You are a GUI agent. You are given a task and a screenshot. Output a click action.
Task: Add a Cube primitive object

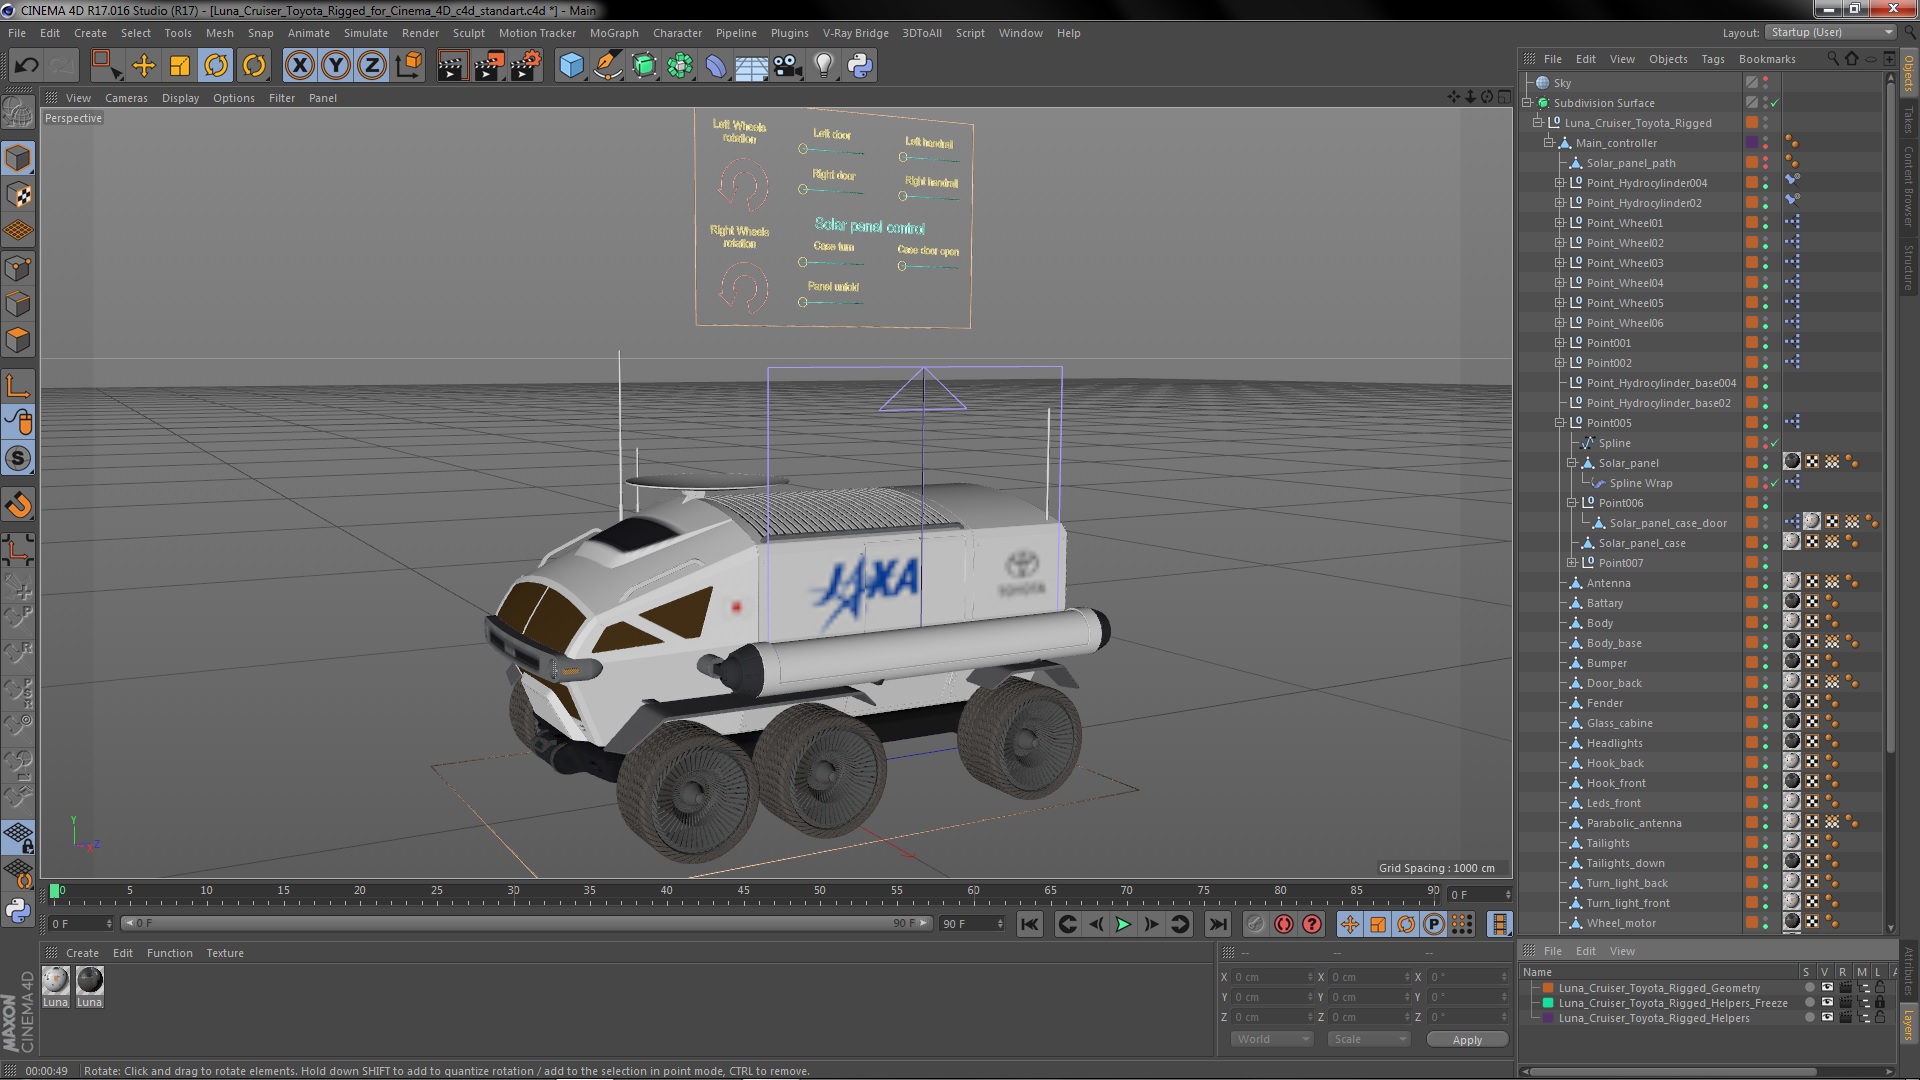tap(571, 66)
